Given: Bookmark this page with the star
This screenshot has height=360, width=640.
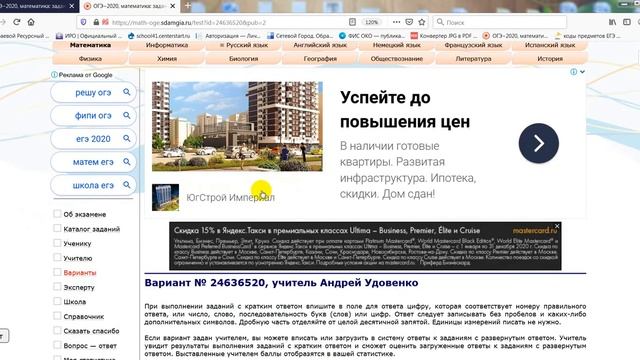Looking at the screenshot, I should tap(422, 22).
